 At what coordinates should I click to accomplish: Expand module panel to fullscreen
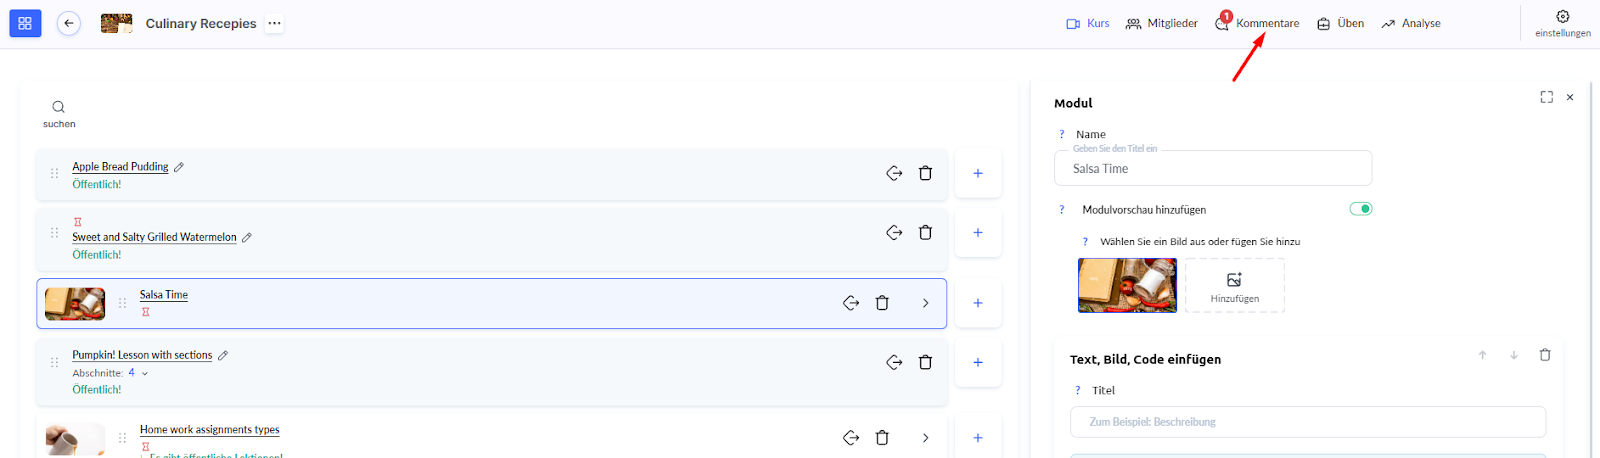tap(1546, 97)
